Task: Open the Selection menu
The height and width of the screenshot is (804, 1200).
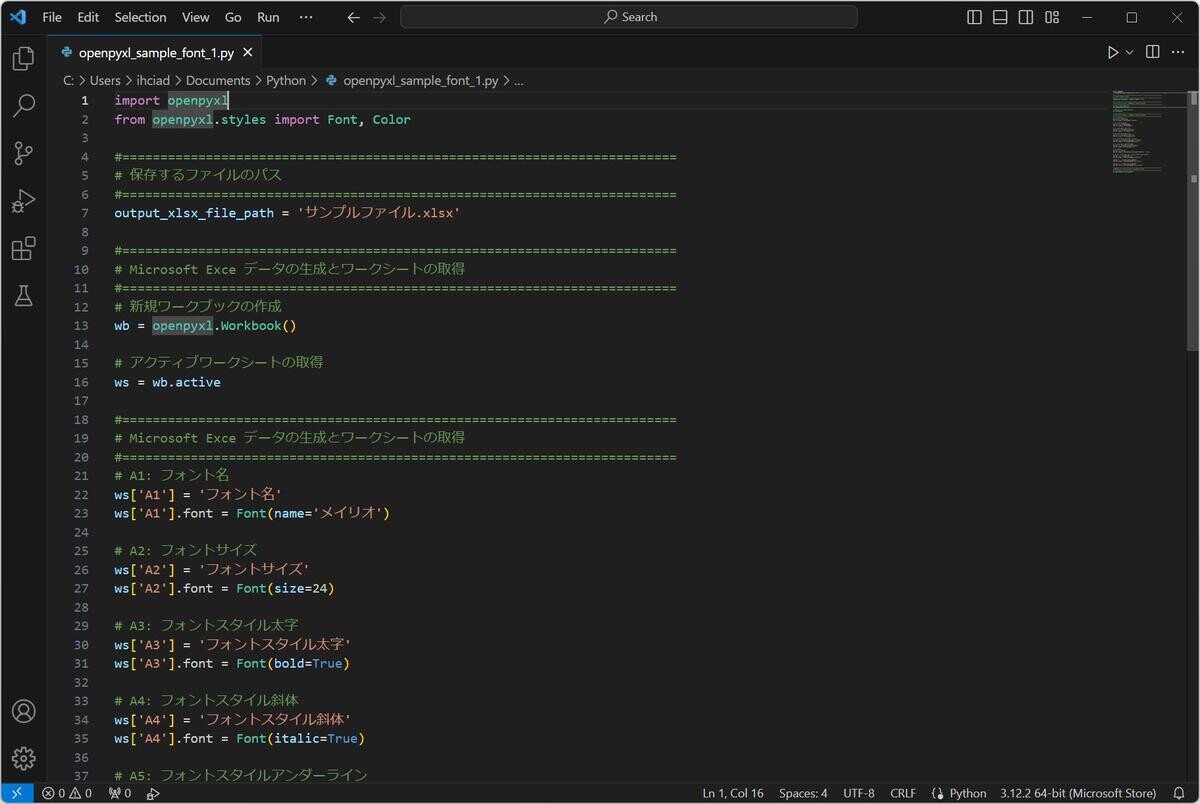Action: tap(140, 17)
